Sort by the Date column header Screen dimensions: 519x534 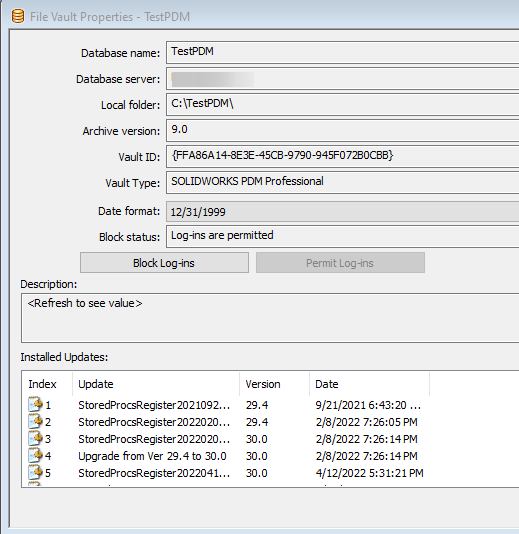369,384
